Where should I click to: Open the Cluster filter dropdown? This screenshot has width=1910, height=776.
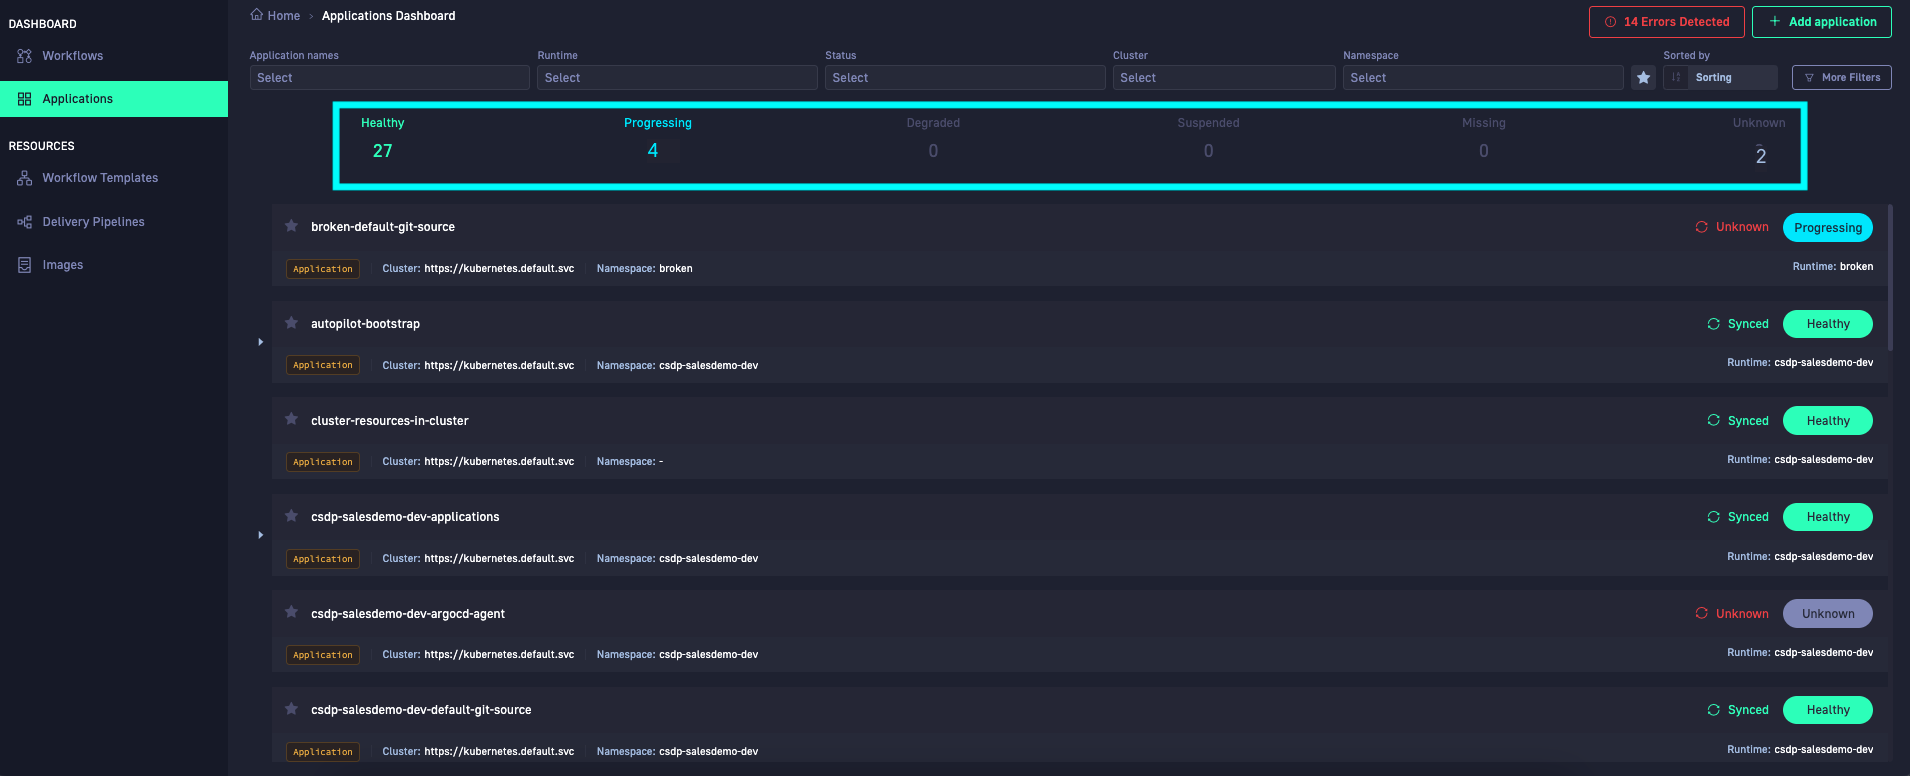click(x=1224, y=78)
